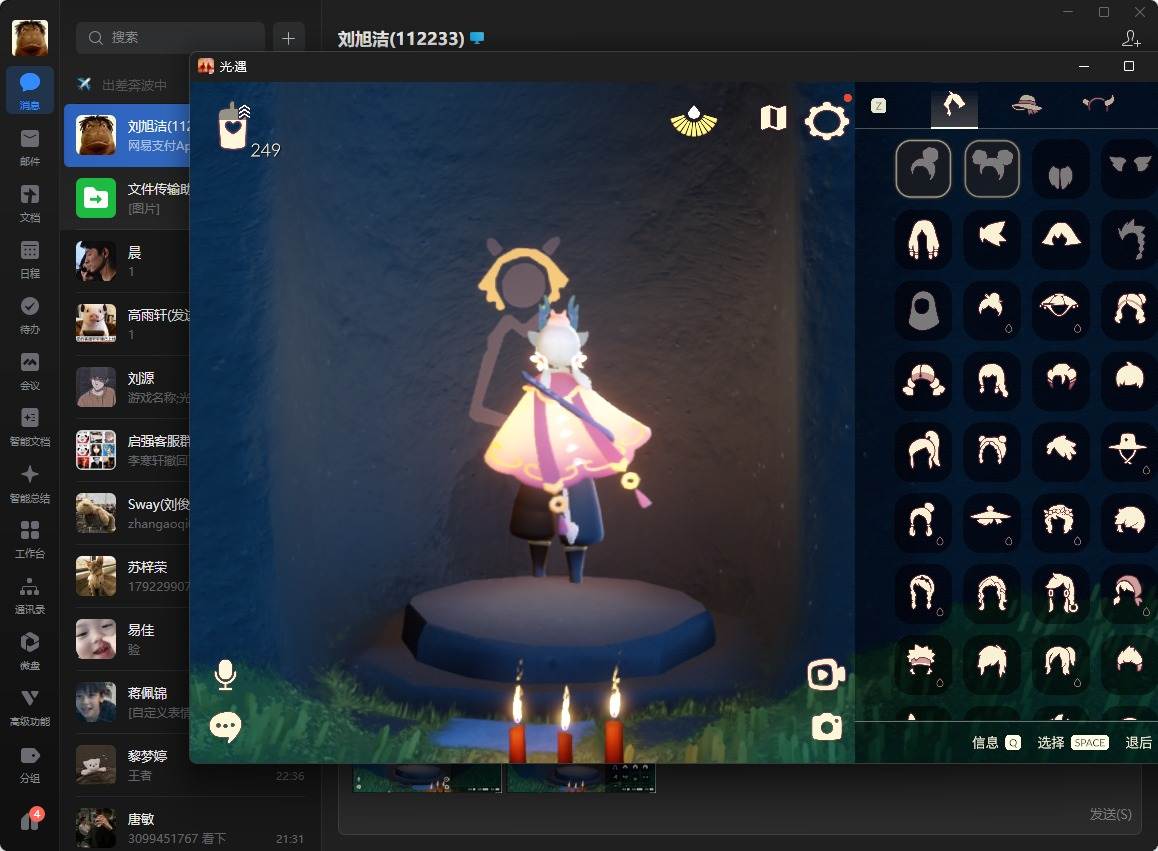Click 信息 Q info button
The height and width of the screenshot is (851, 1158).
click(996, 742)
